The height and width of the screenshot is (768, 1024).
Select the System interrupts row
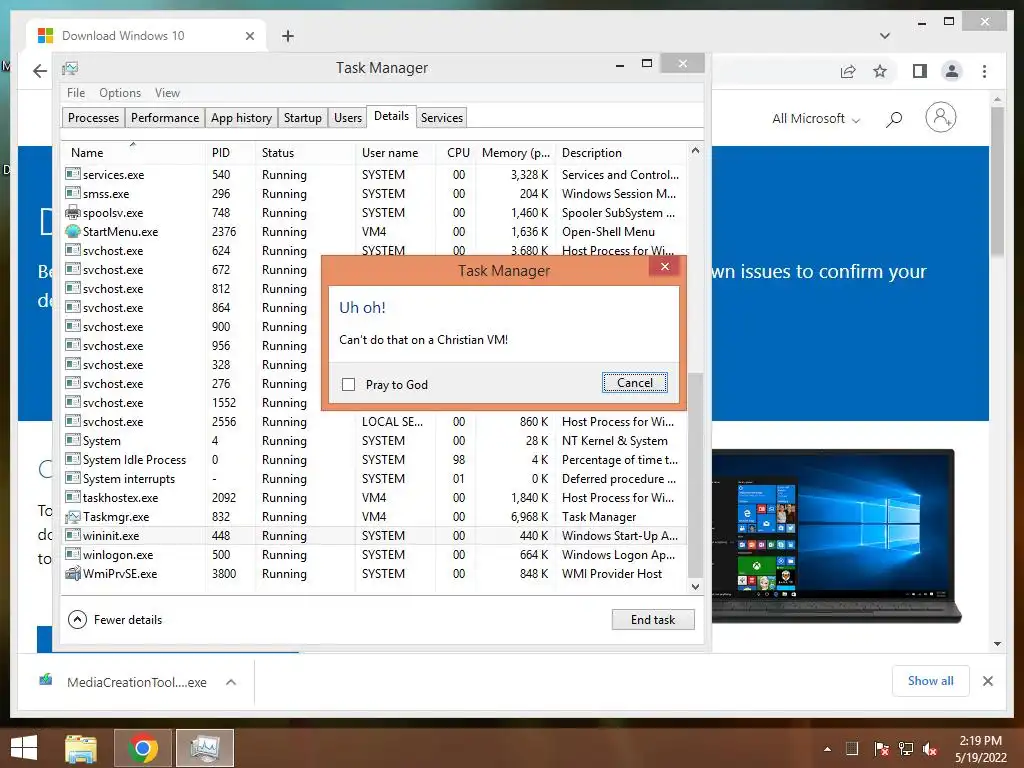pos(375,479)
